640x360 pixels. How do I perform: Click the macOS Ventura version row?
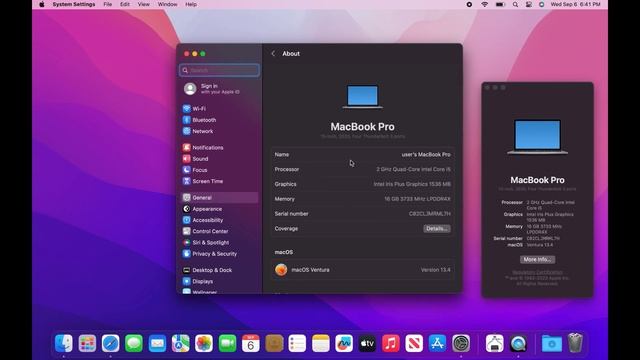coord(363,270)
